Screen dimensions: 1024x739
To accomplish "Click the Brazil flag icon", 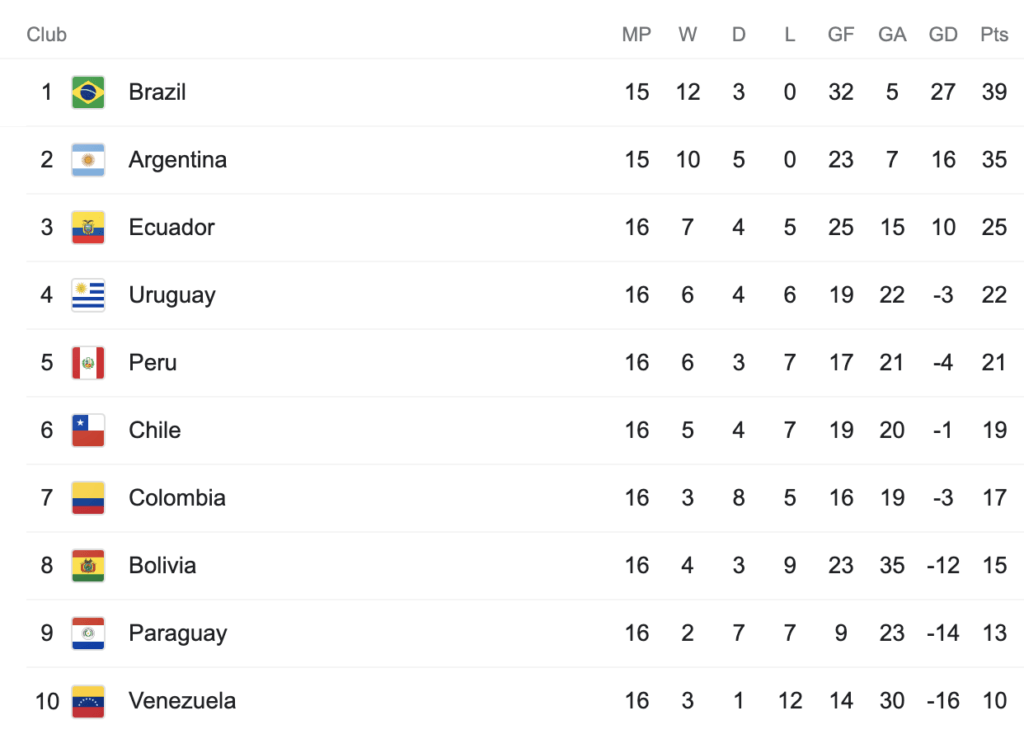I will (88, 92).
